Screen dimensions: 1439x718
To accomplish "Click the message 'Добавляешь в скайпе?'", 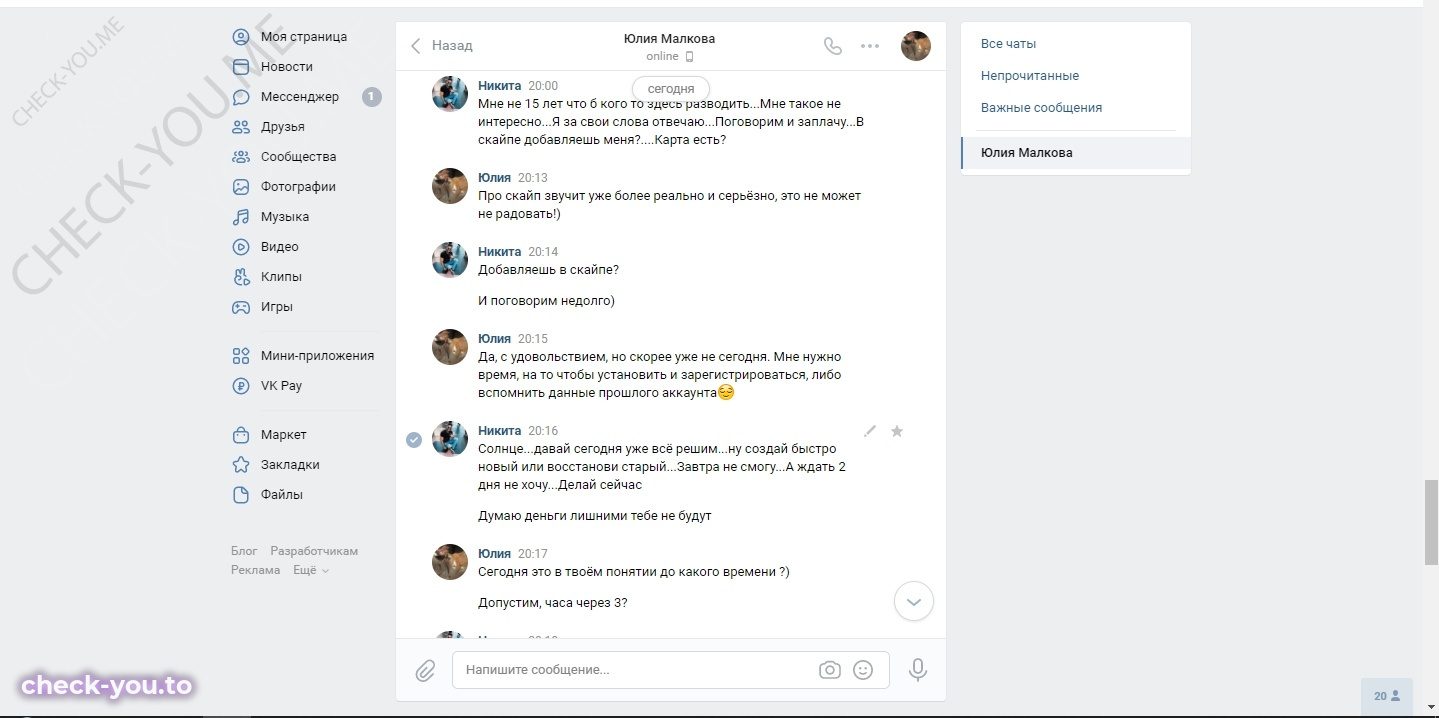I will tap(548, 270).
